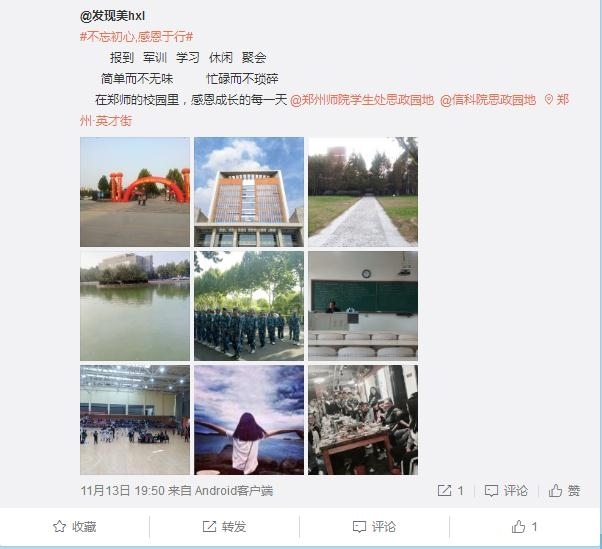Screen dimensions: 602x549
Task: Open the classroom blackboard photo
Action: pyautogui.click(x=363, y=306)
